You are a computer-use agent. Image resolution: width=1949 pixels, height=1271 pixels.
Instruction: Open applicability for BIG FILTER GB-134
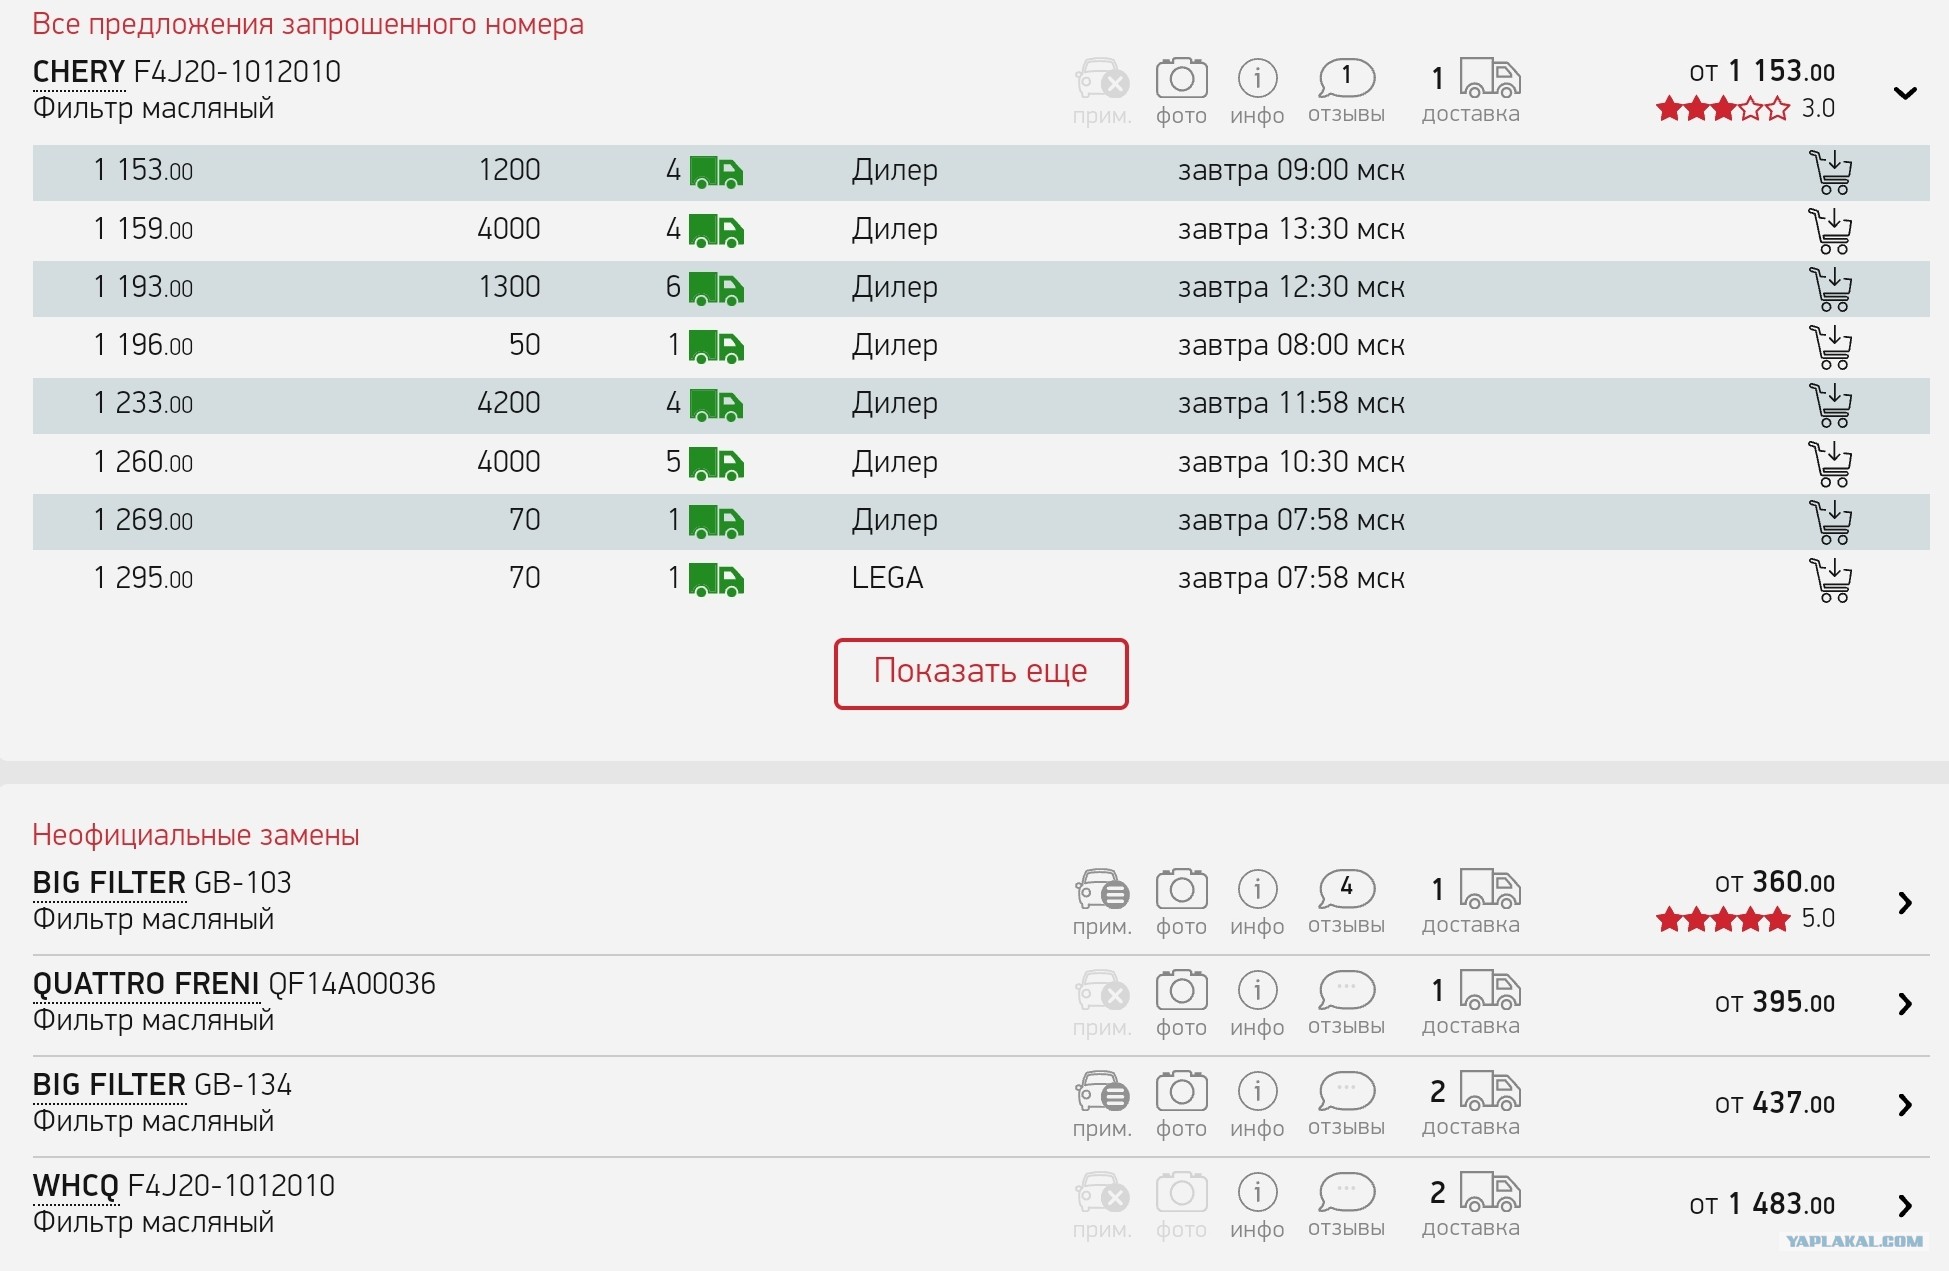point(1102,1105)
